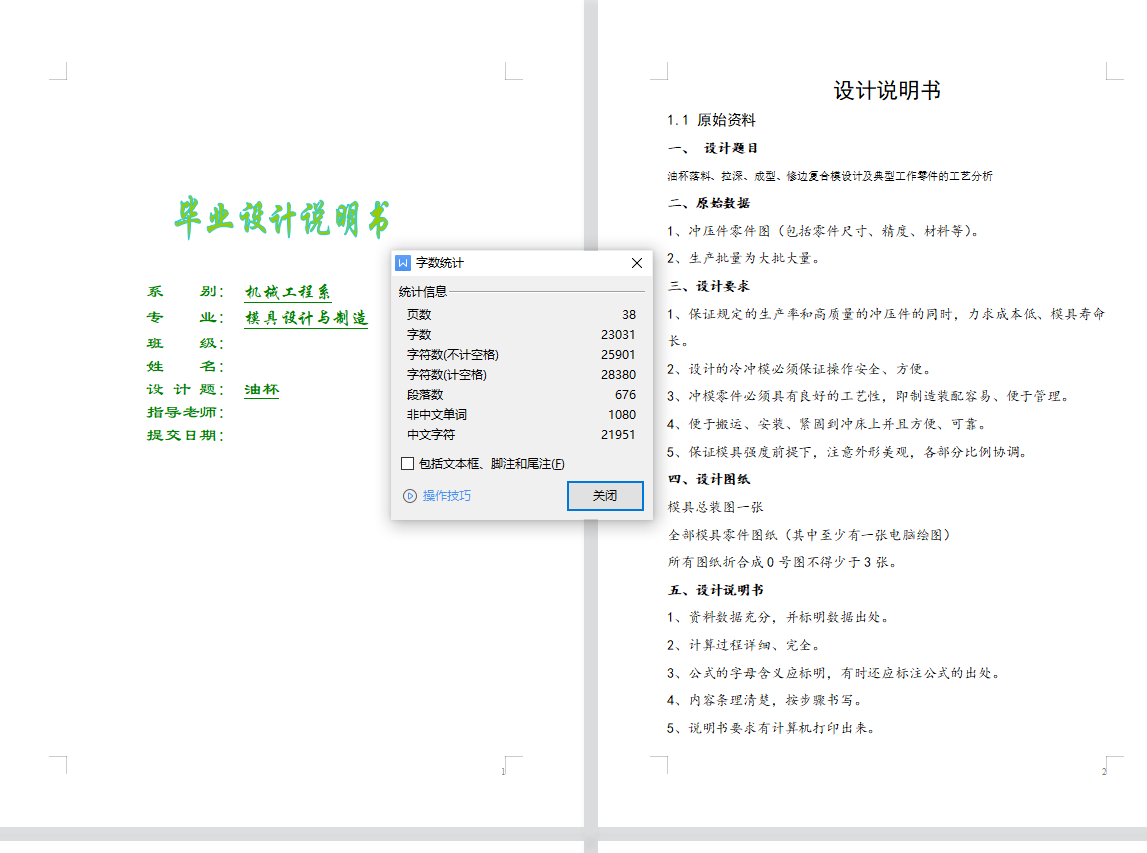Click the play icon beside 操作技巧
Screen dimensions: 1147x853
[x=409, y=496]
